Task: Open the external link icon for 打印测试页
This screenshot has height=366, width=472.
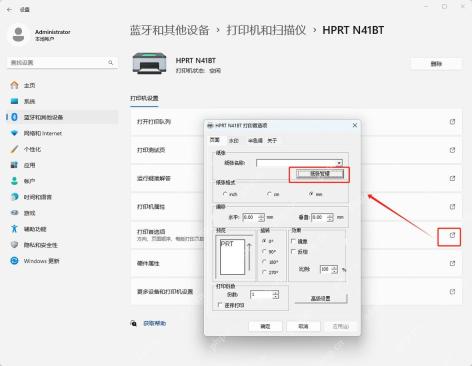Action: (x=452, y=150)
